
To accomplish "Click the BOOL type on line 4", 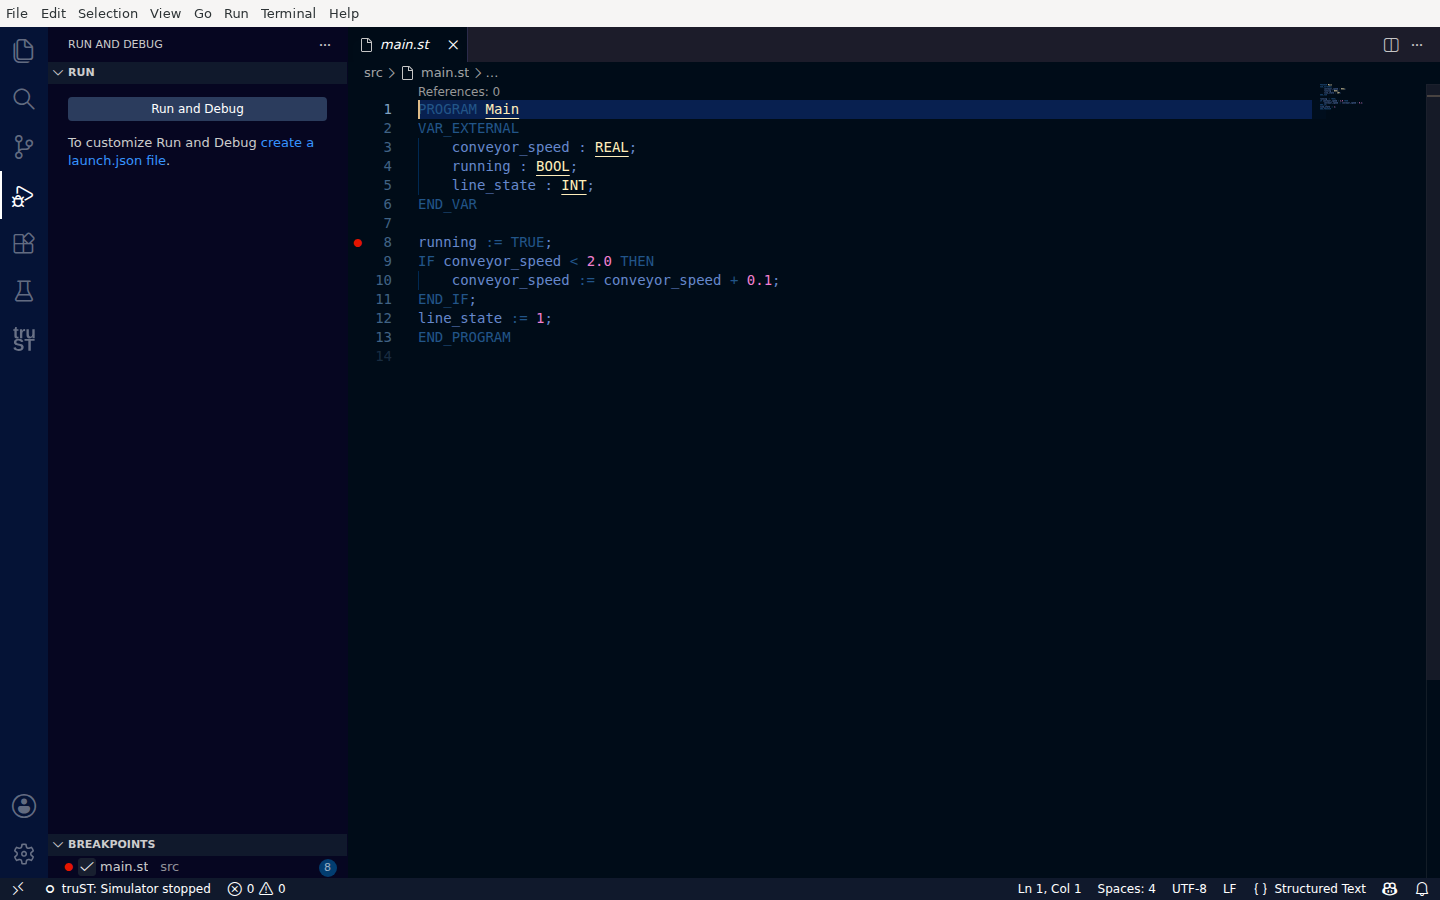I will (552, 166).
